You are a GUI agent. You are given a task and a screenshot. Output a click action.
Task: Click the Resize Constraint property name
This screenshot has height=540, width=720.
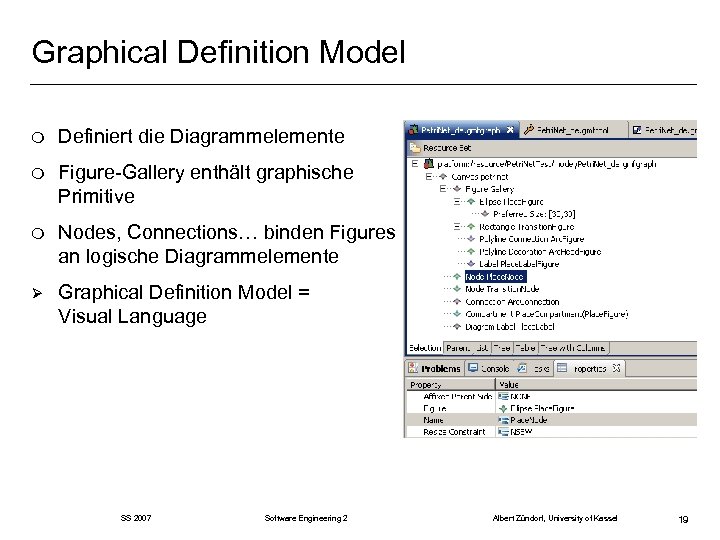pyautogui.click(x=454, y=432)
